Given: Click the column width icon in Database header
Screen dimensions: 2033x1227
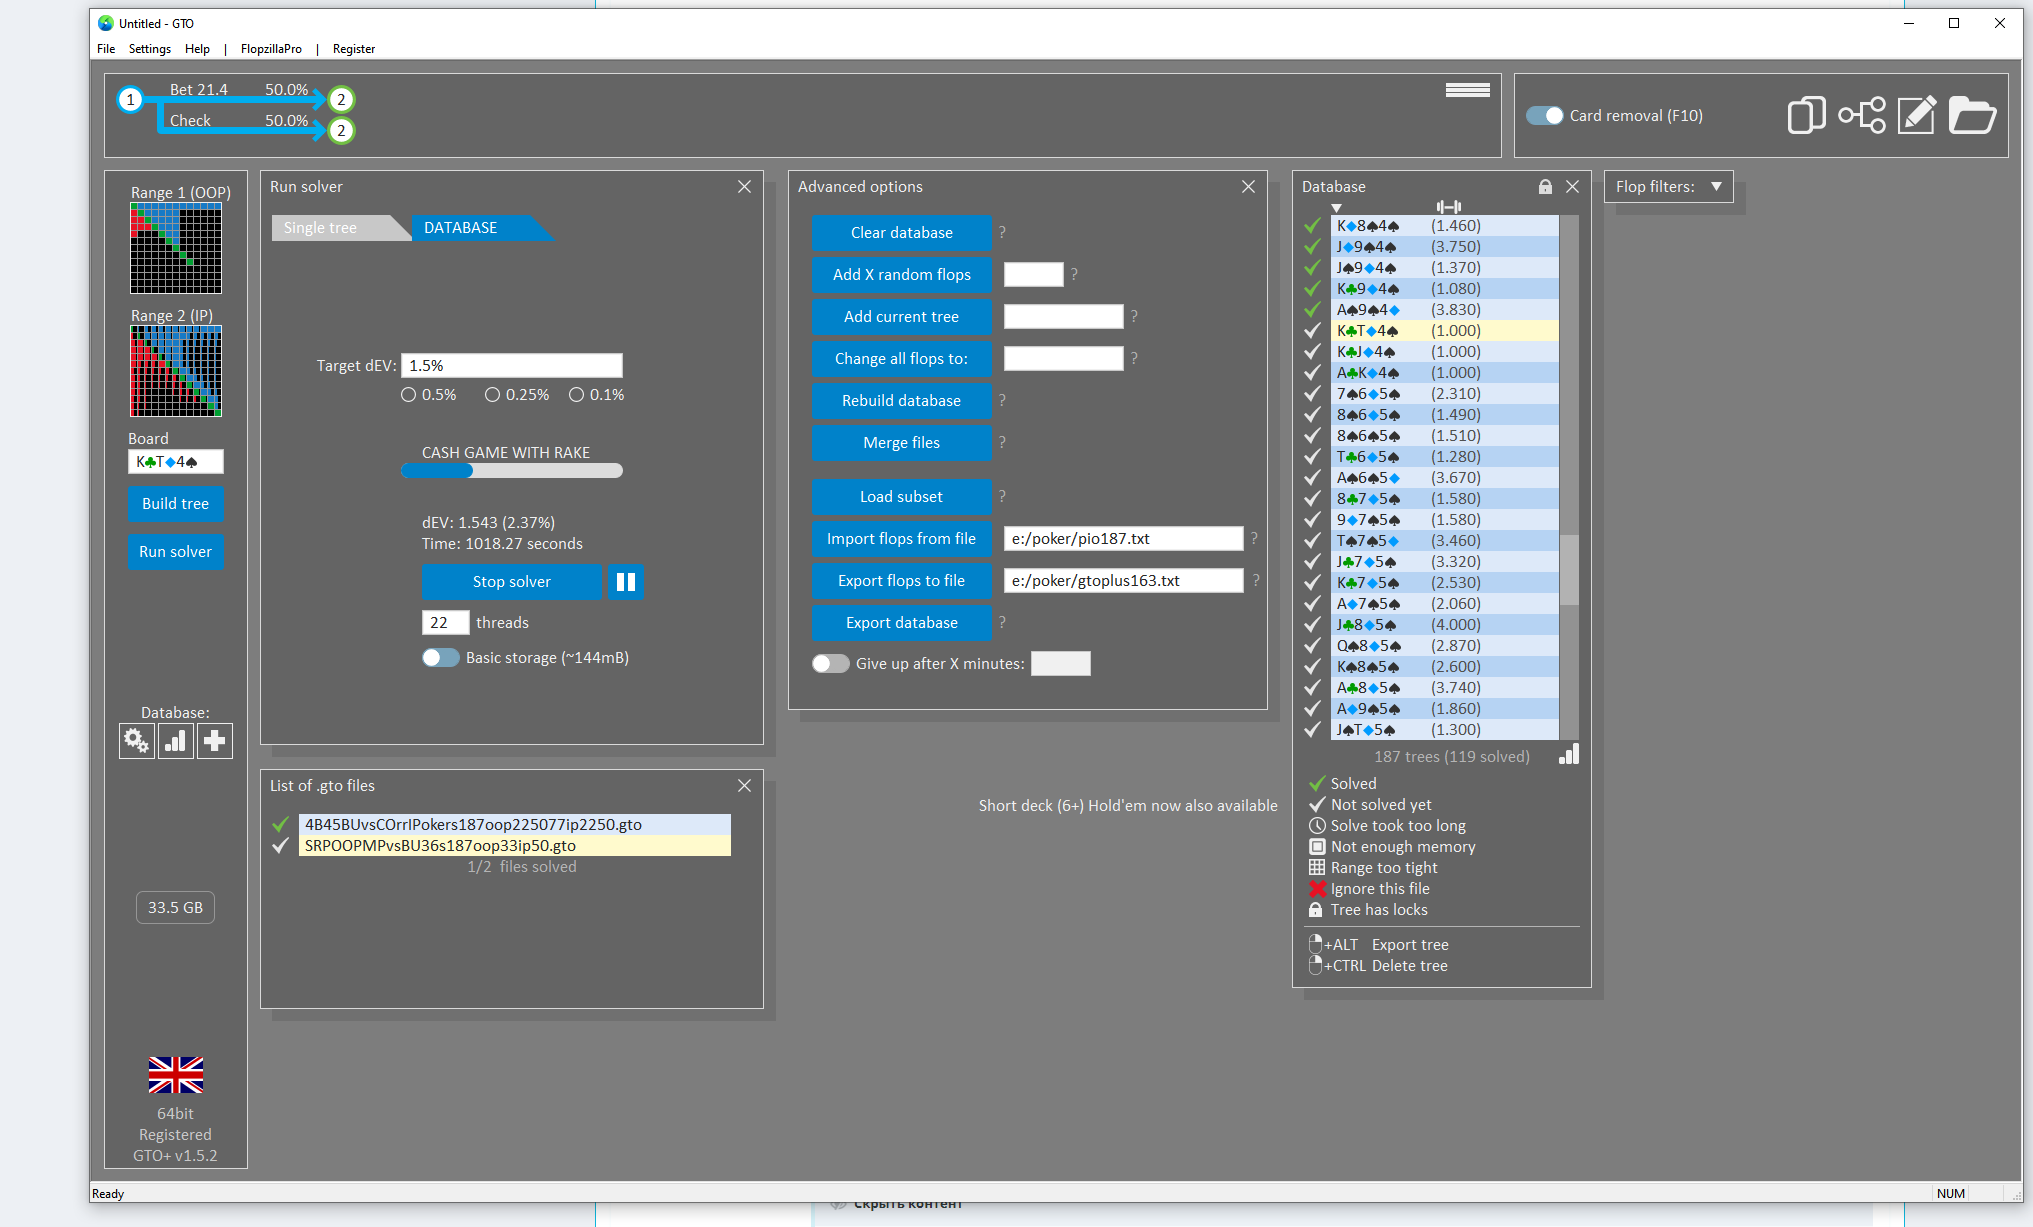Looking at the screenshot, I should pyautogui.click(x=1448, y=207).
